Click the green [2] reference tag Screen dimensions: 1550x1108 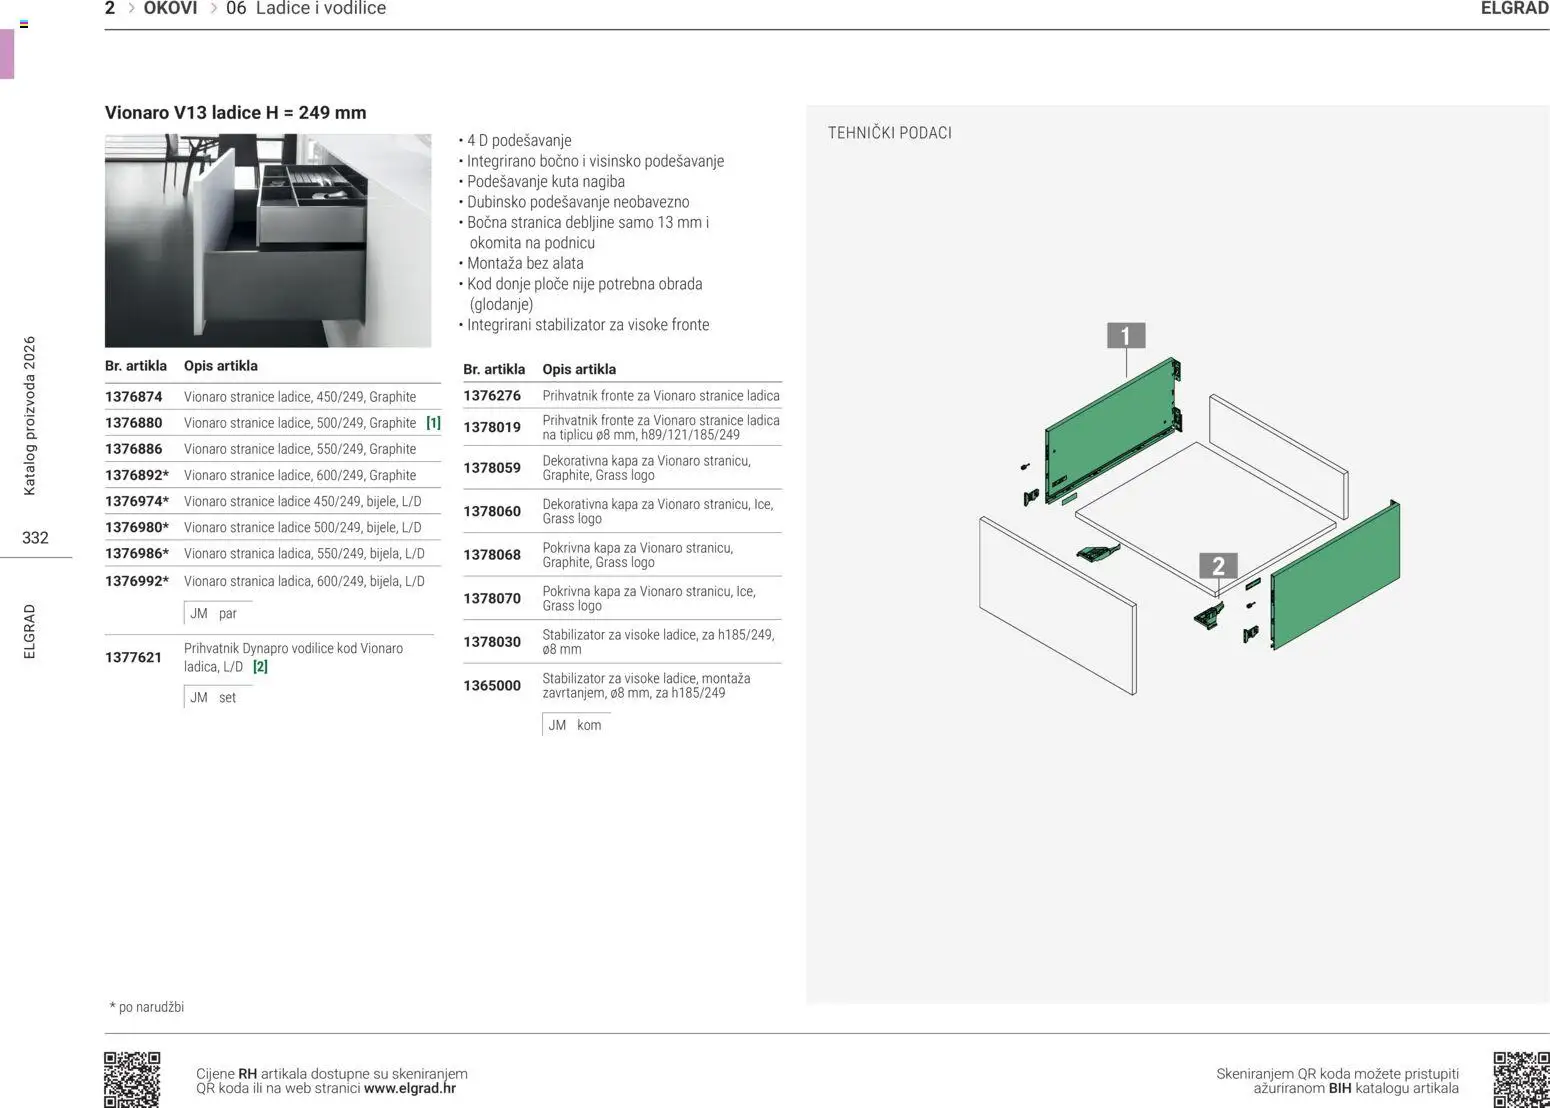coord(260,667)
